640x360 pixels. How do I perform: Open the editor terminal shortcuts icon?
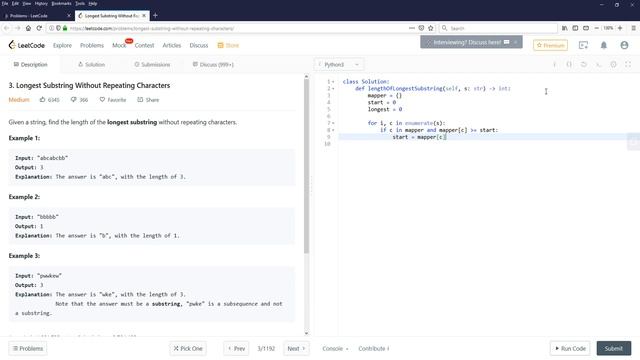pos(598,64)
